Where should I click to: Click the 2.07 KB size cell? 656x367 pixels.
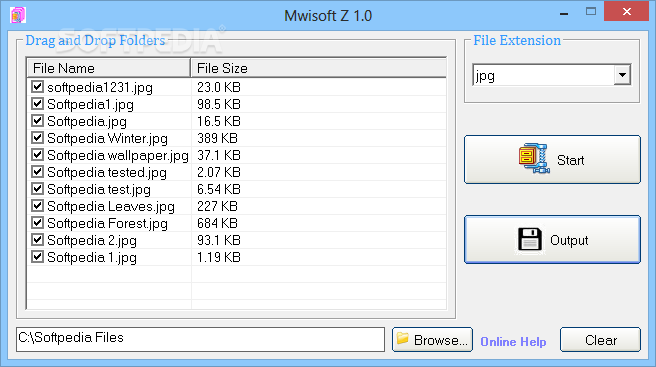(219, 172)
